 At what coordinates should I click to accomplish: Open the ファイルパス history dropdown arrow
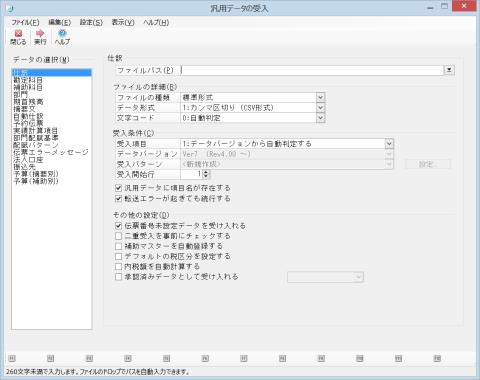coord(449,70)
